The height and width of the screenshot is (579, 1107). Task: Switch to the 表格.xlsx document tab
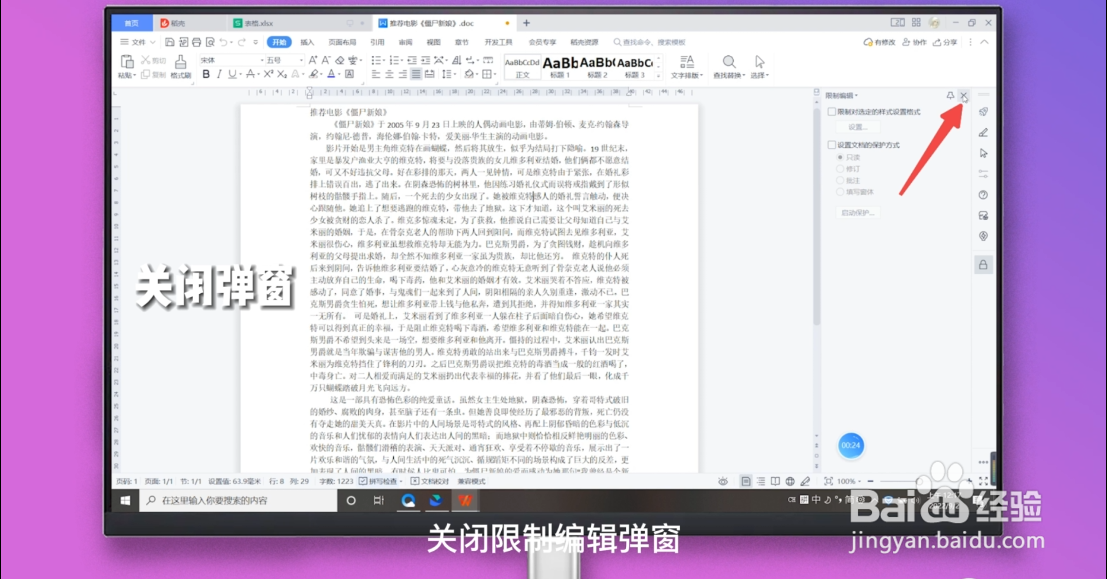pyautogui.click(x=258, y=23)
